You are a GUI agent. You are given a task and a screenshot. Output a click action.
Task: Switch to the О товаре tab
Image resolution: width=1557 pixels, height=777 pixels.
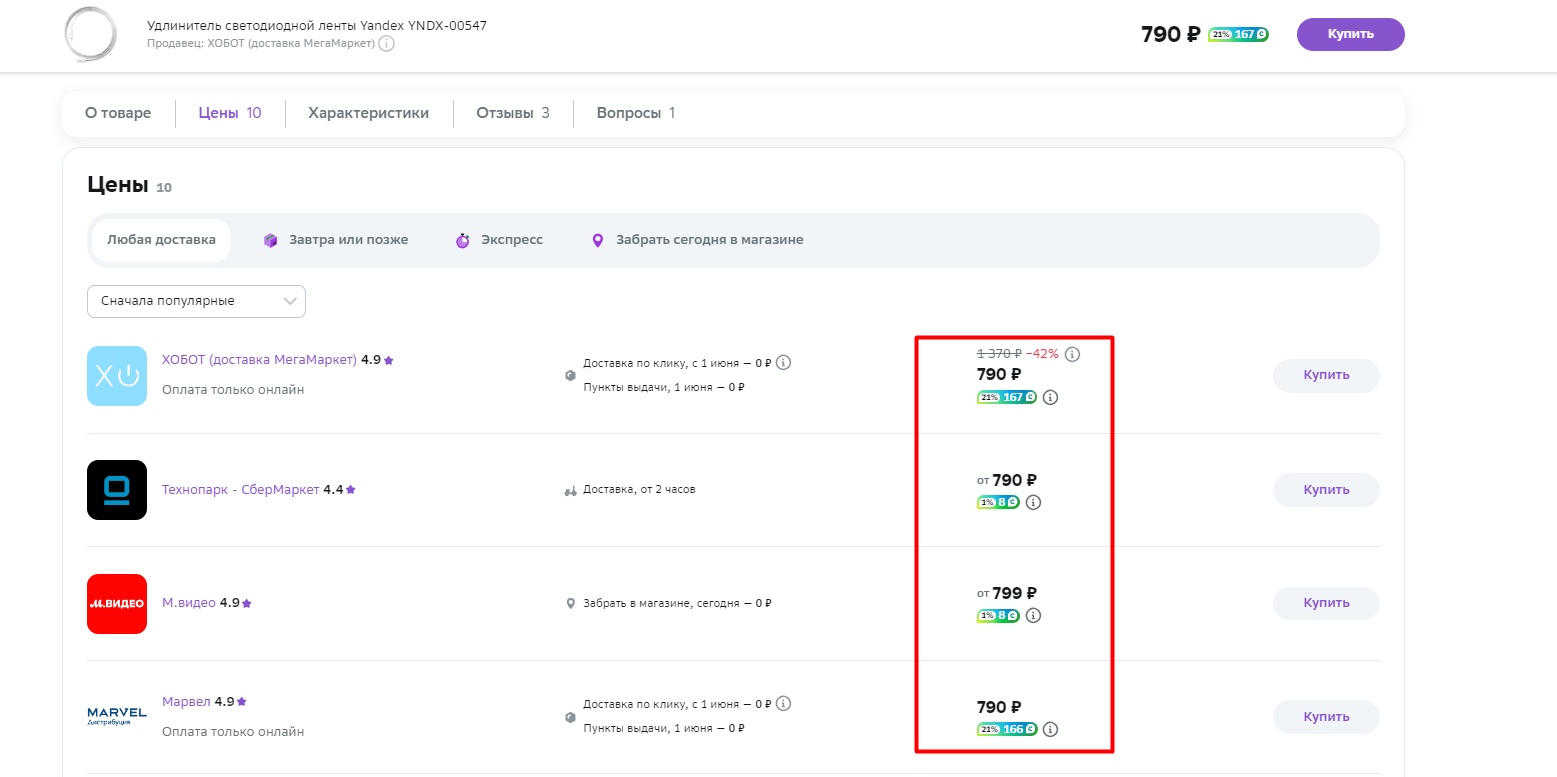118,113
